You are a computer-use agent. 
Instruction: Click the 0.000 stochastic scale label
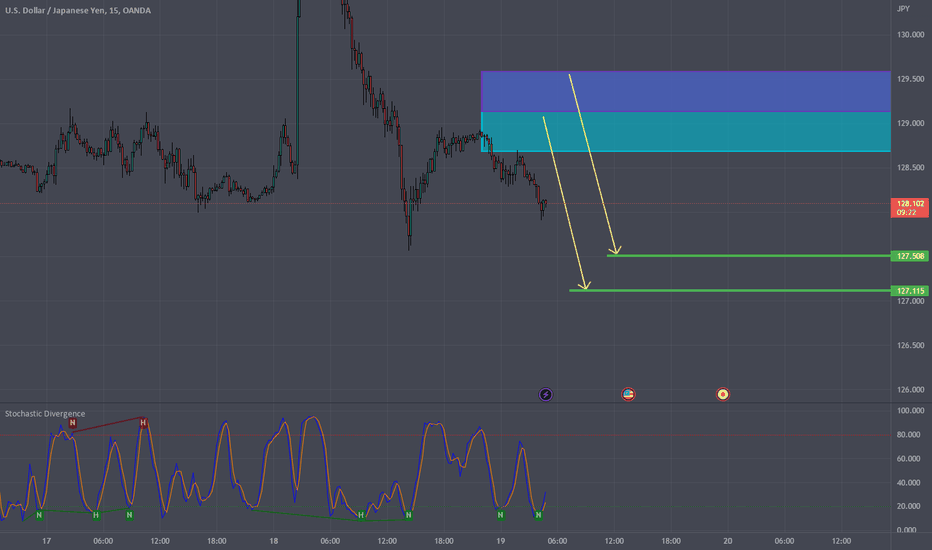(906, 530)
